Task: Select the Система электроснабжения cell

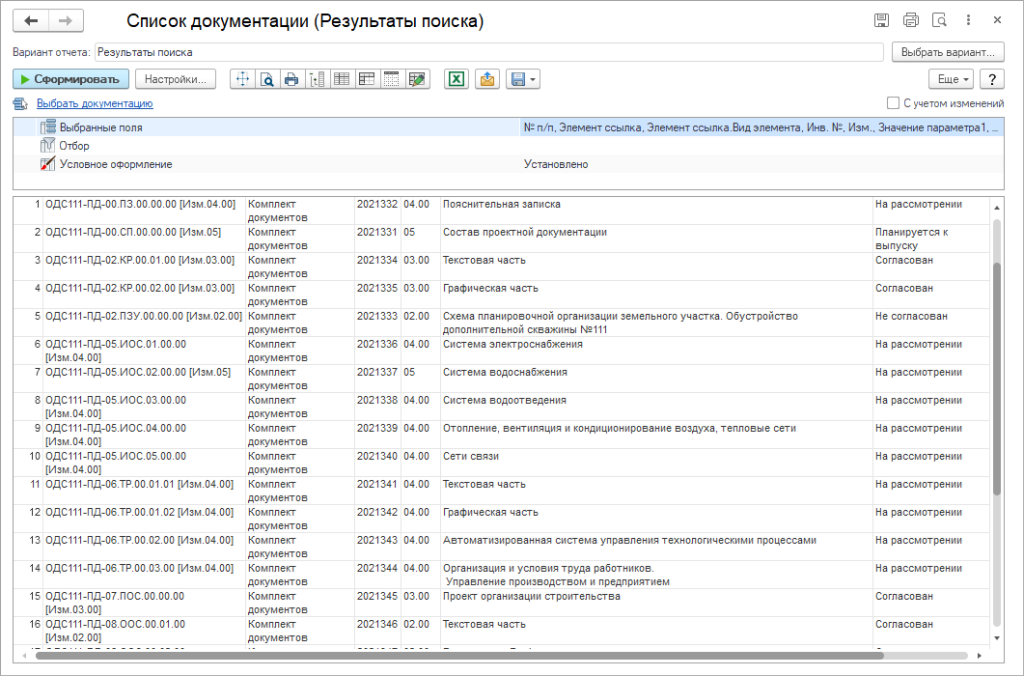Action: 656,351
